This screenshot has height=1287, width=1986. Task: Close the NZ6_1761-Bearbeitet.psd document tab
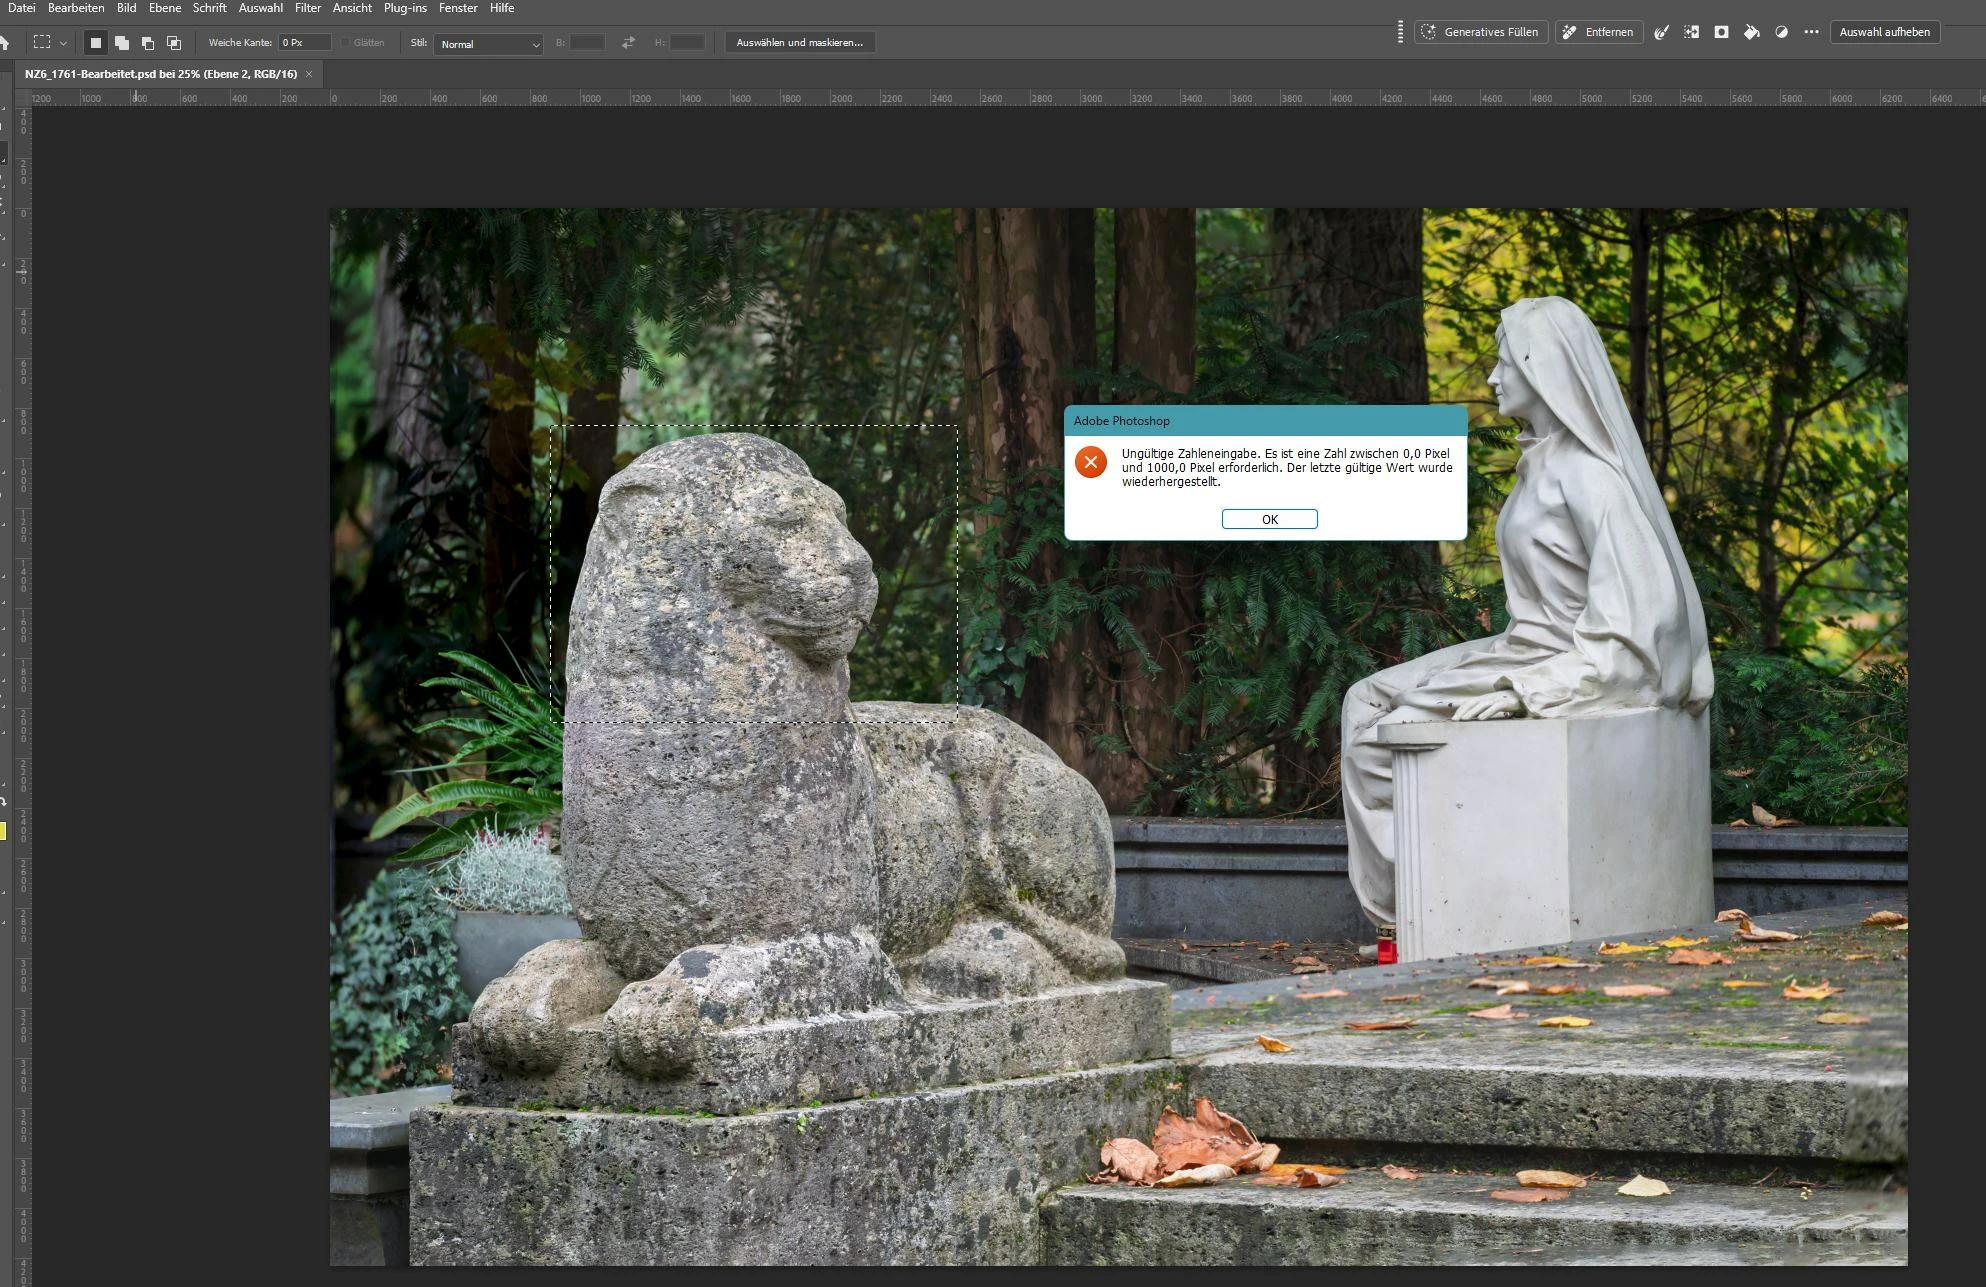[x=309, y=74]
